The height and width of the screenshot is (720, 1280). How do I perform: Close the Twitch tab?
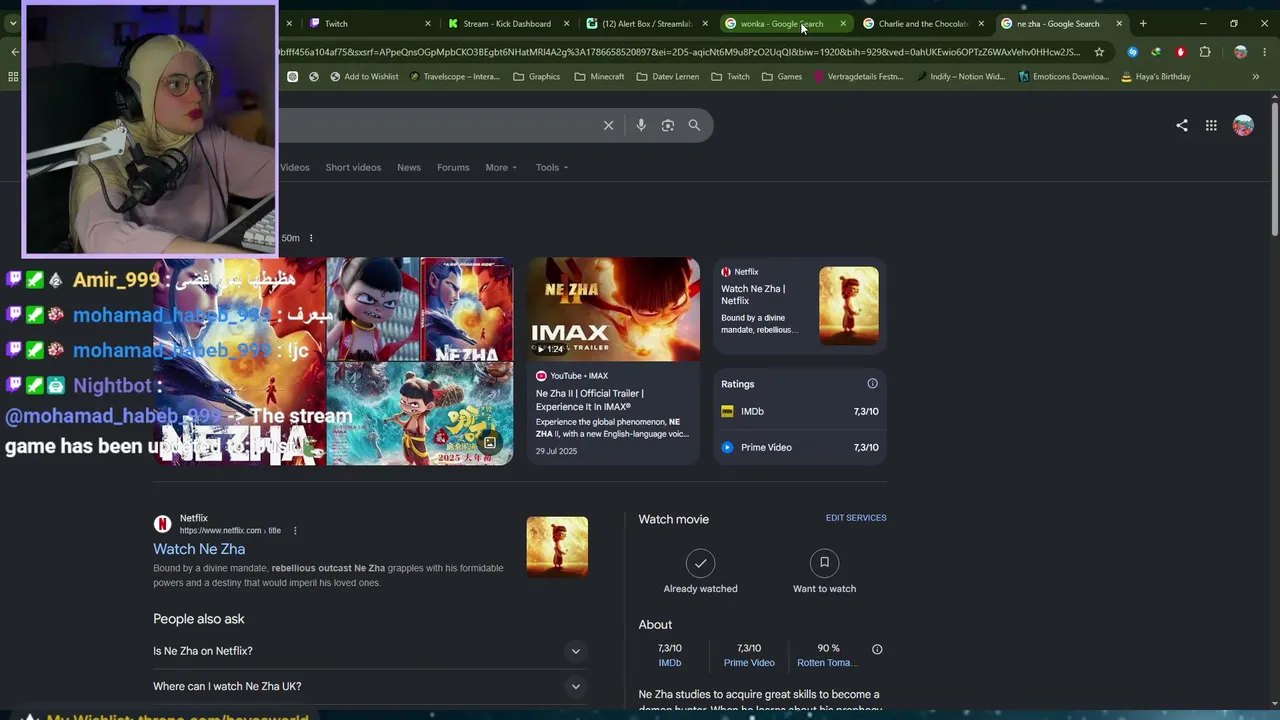tap(428, 23)
